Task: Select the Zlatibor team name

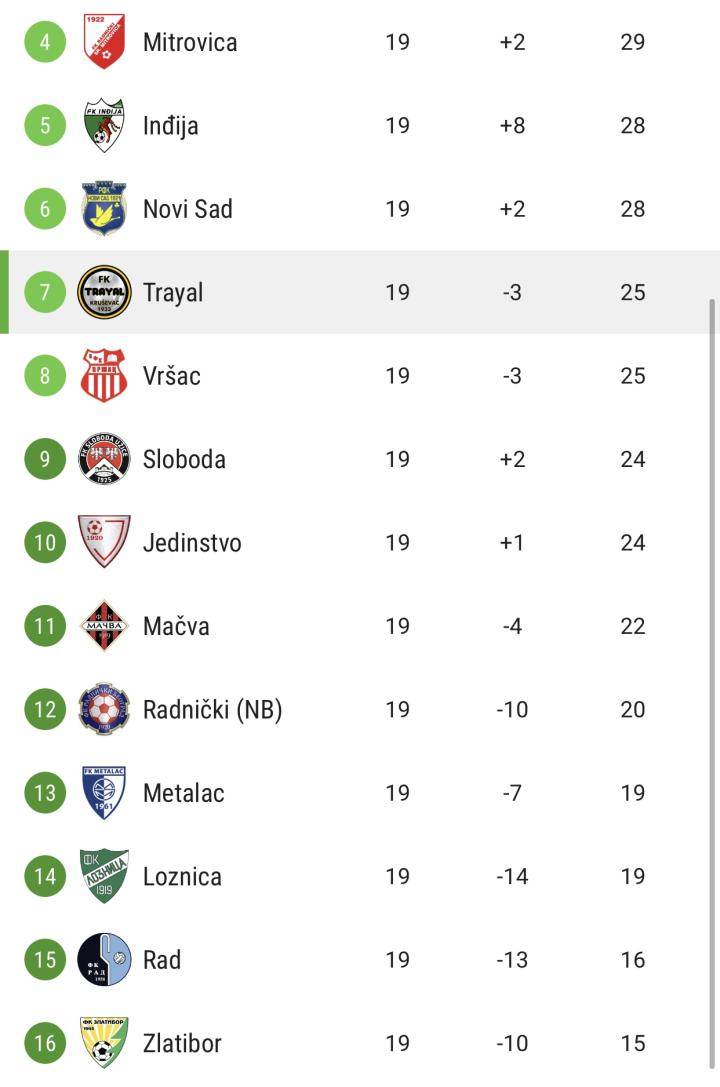Action: pos(182,1043)
